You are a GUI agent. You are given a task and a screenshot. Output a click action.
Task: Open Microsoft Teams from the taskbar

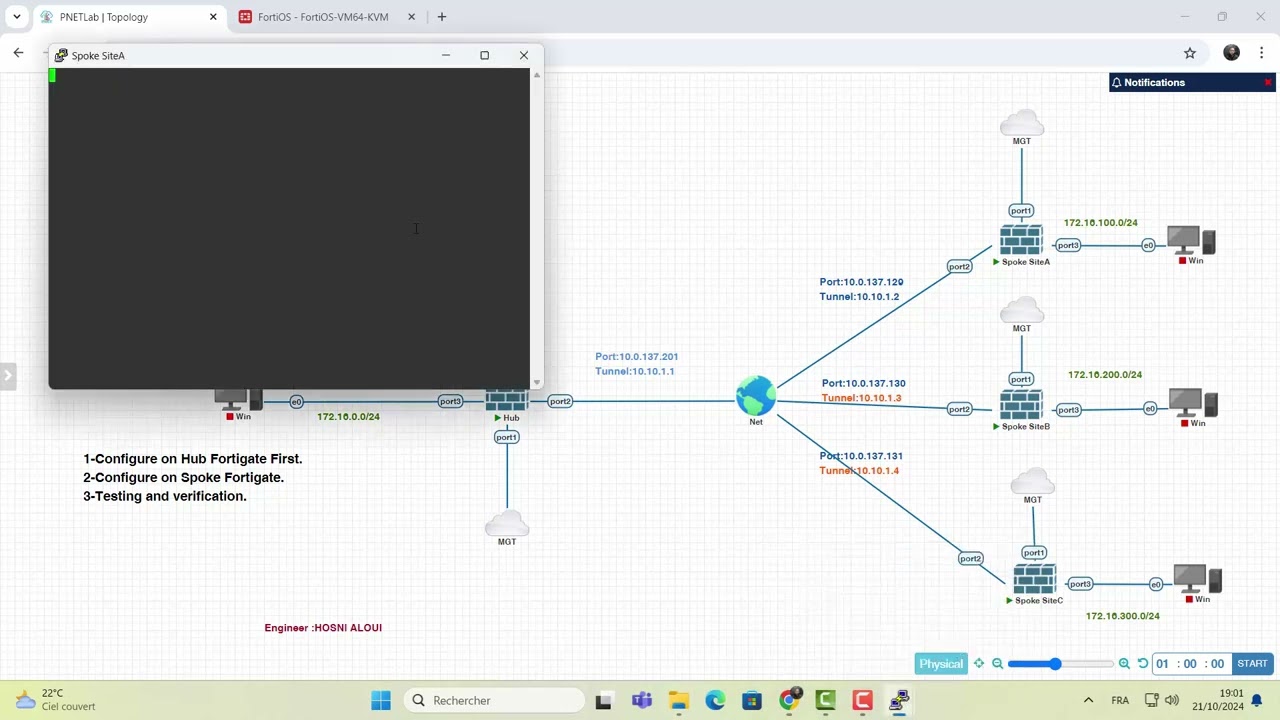point(641,700)
